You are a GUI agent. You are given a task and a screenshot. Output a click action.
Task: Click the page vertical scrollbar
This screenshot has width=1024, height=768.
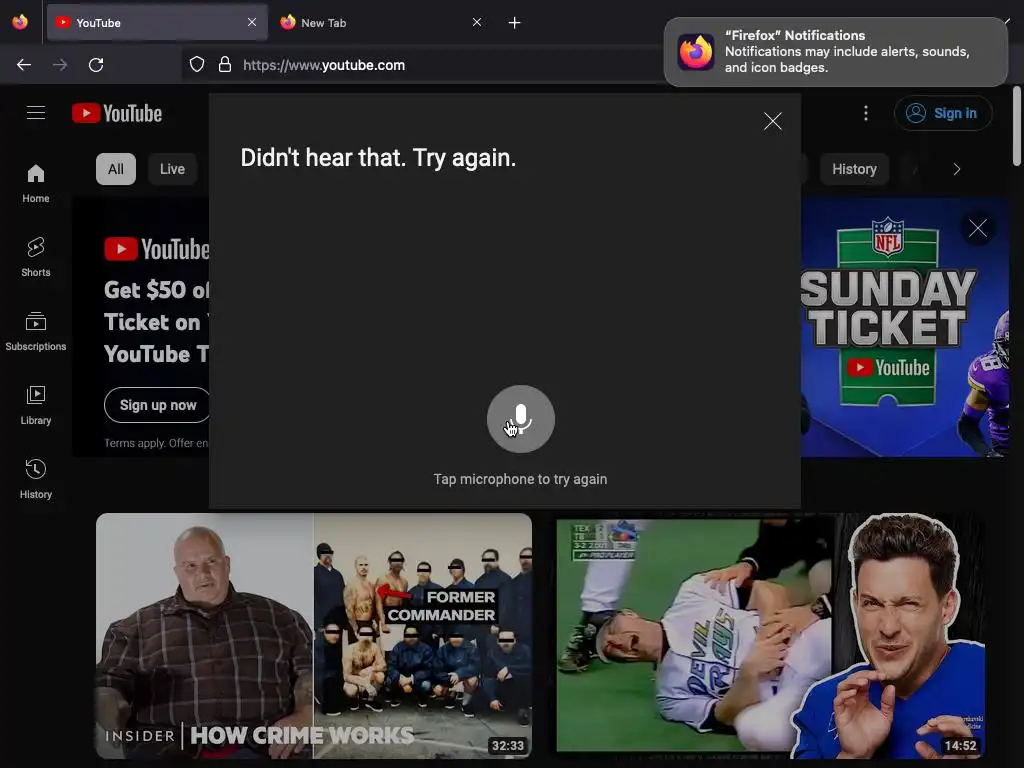tap(1017, 126)
